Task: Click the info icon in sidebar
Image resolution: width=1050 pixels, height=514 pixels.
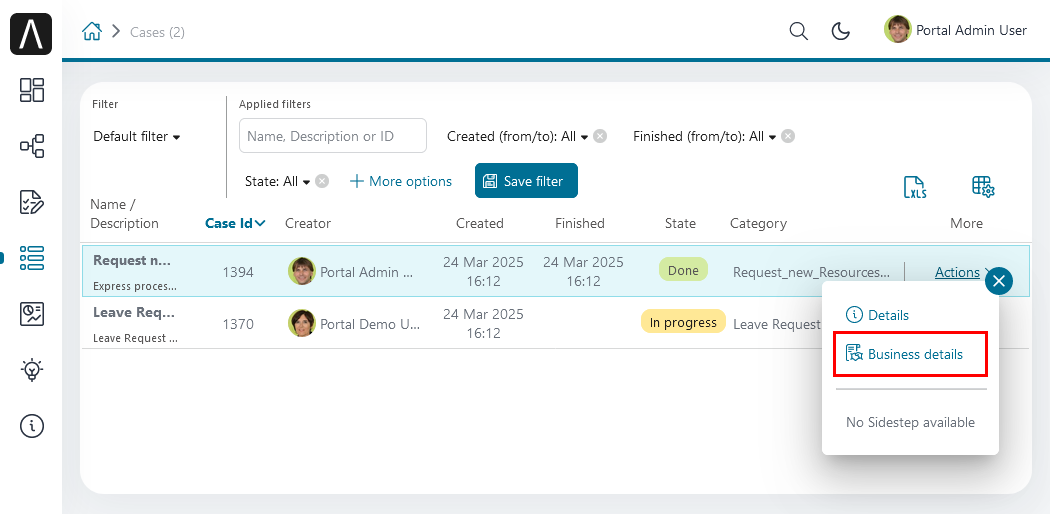Action: click(x=31, y=425)
